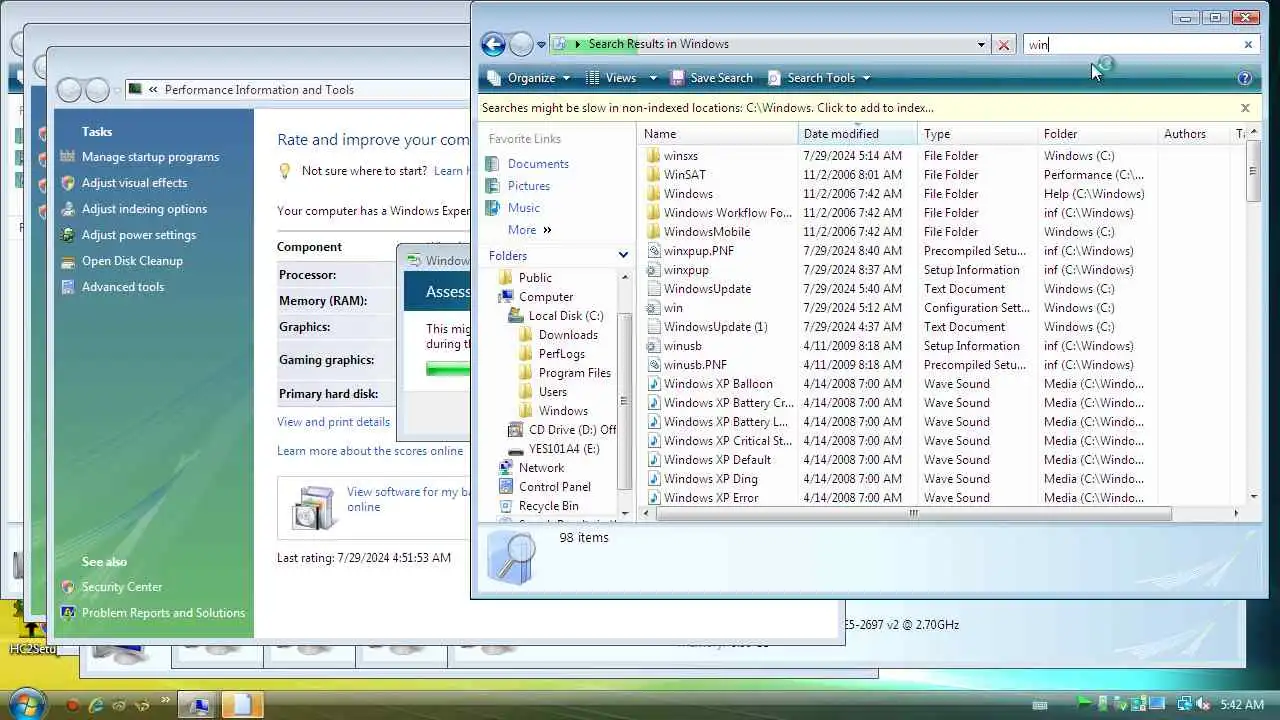Expand hidden Quick Launch icons chevron
The height and width of the screenshot is (720, 1280).
coord(164,701)
